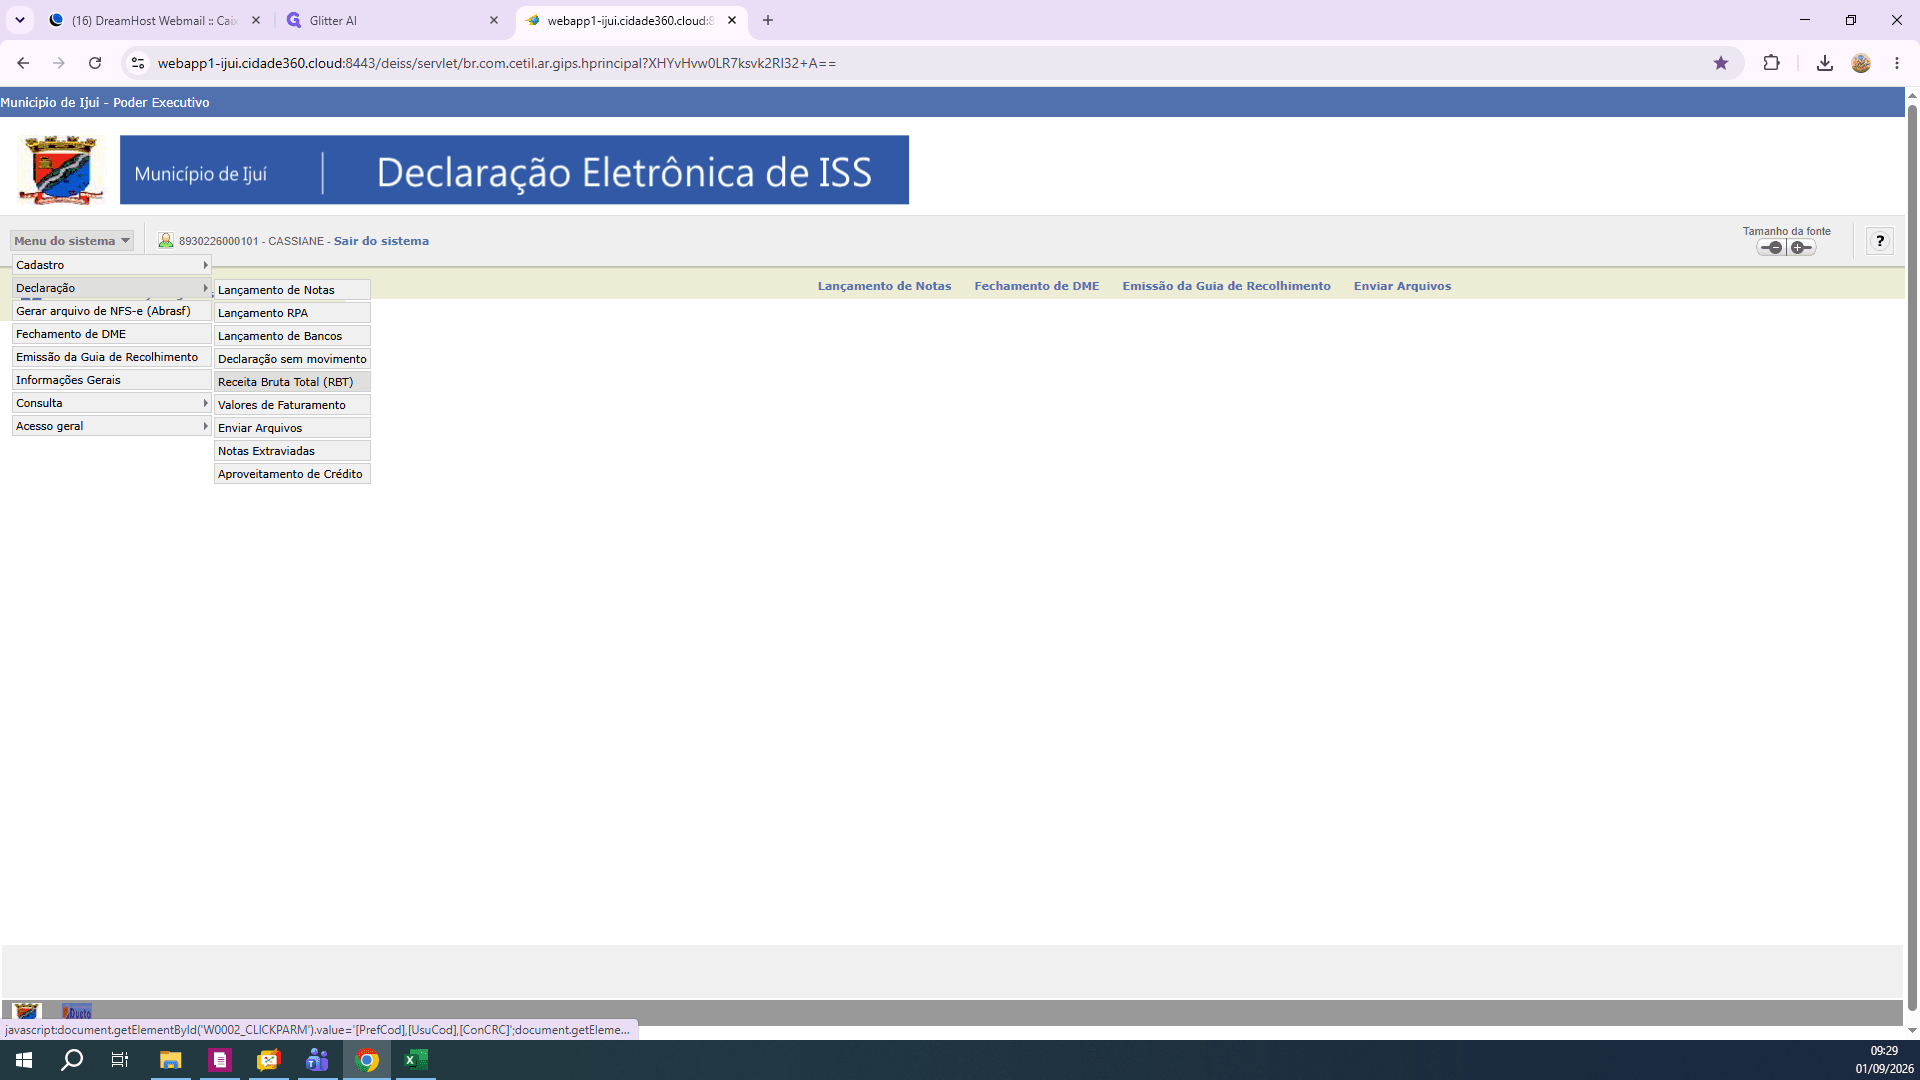The image size is (1920, 1080).
Task: Switch to DreamHost Webmail tab
Action: click(155, 20)
